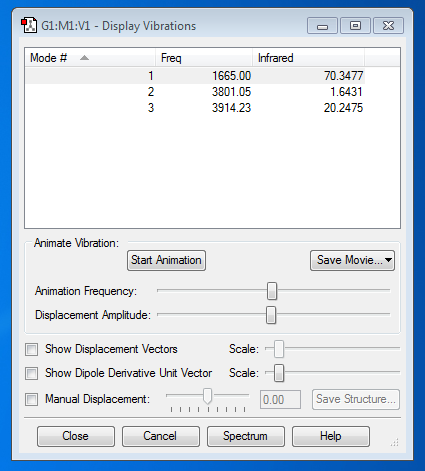The image size is (425, 471).
Task: Click the GaussView molecule icon in title bar
Action: click(x=29, y=25)
